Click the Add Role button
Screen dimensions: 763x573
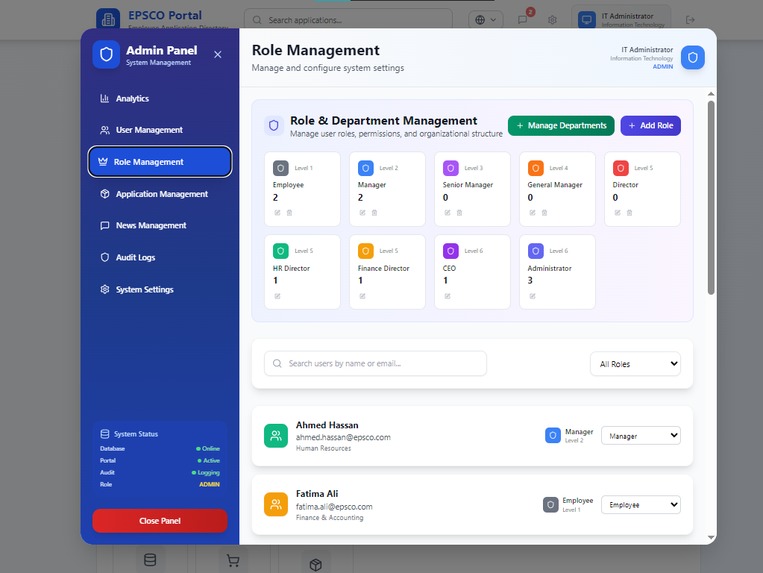click(x=651, y=125)
